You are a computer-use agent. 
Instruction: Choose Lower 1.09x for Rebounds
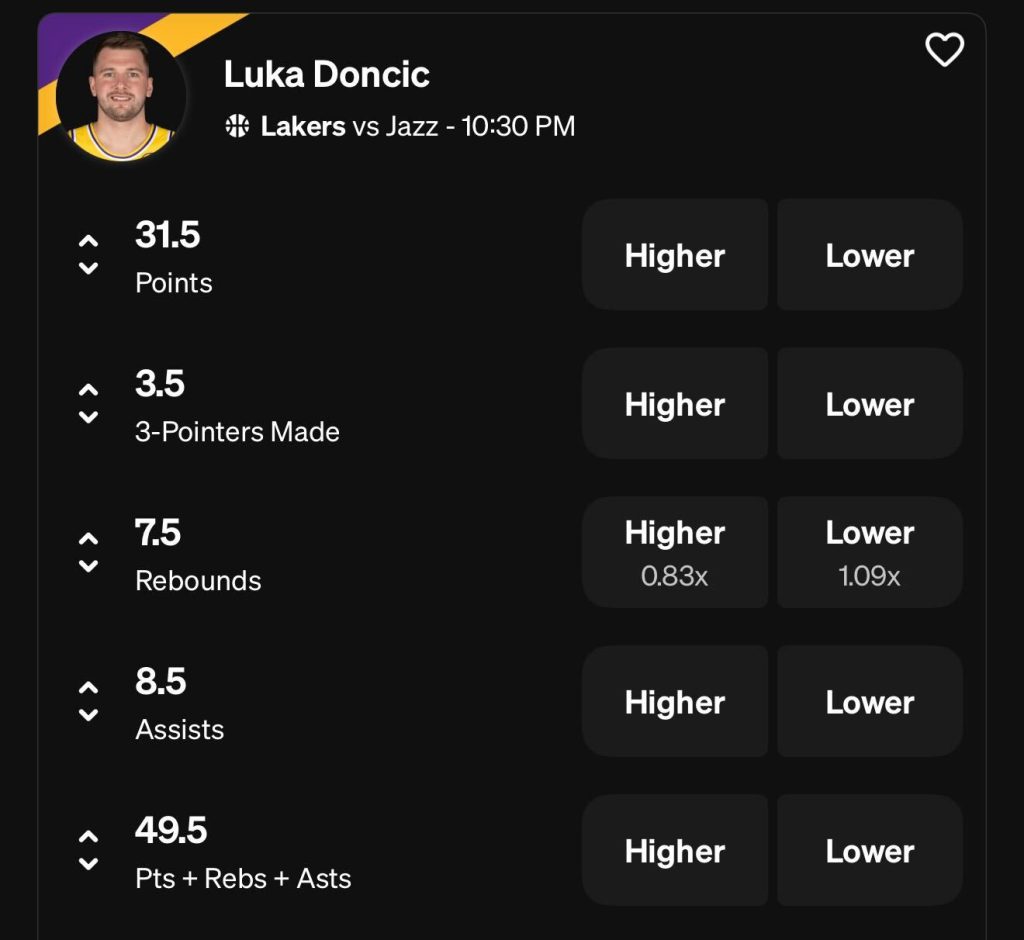tap(870, 552)
